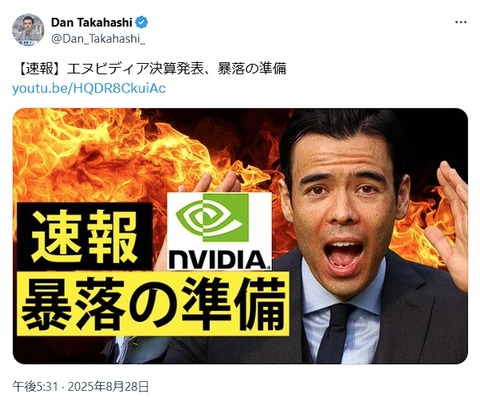This screenshot has height=407, width=480.
Task: Click the black 速報 label on thumbnail
Action: 85,236
